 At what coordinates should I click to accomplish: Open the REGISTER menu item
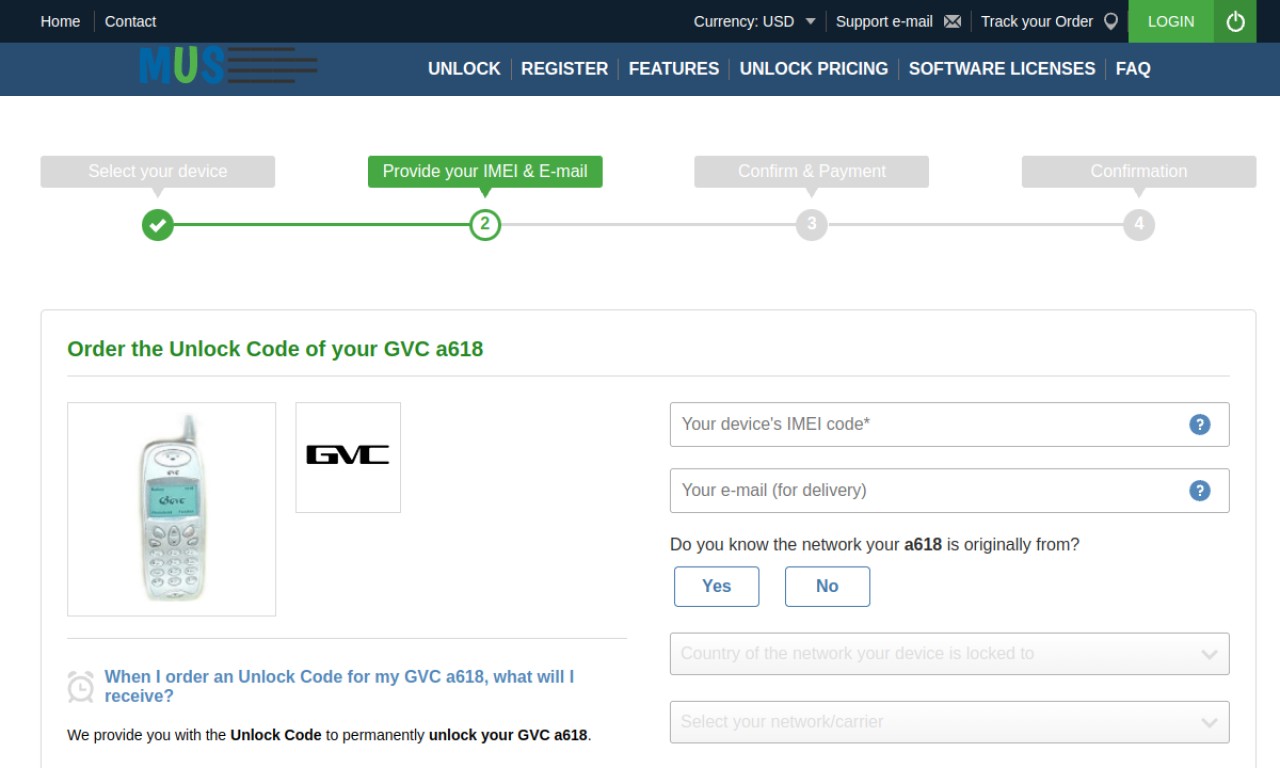(564, 68)
